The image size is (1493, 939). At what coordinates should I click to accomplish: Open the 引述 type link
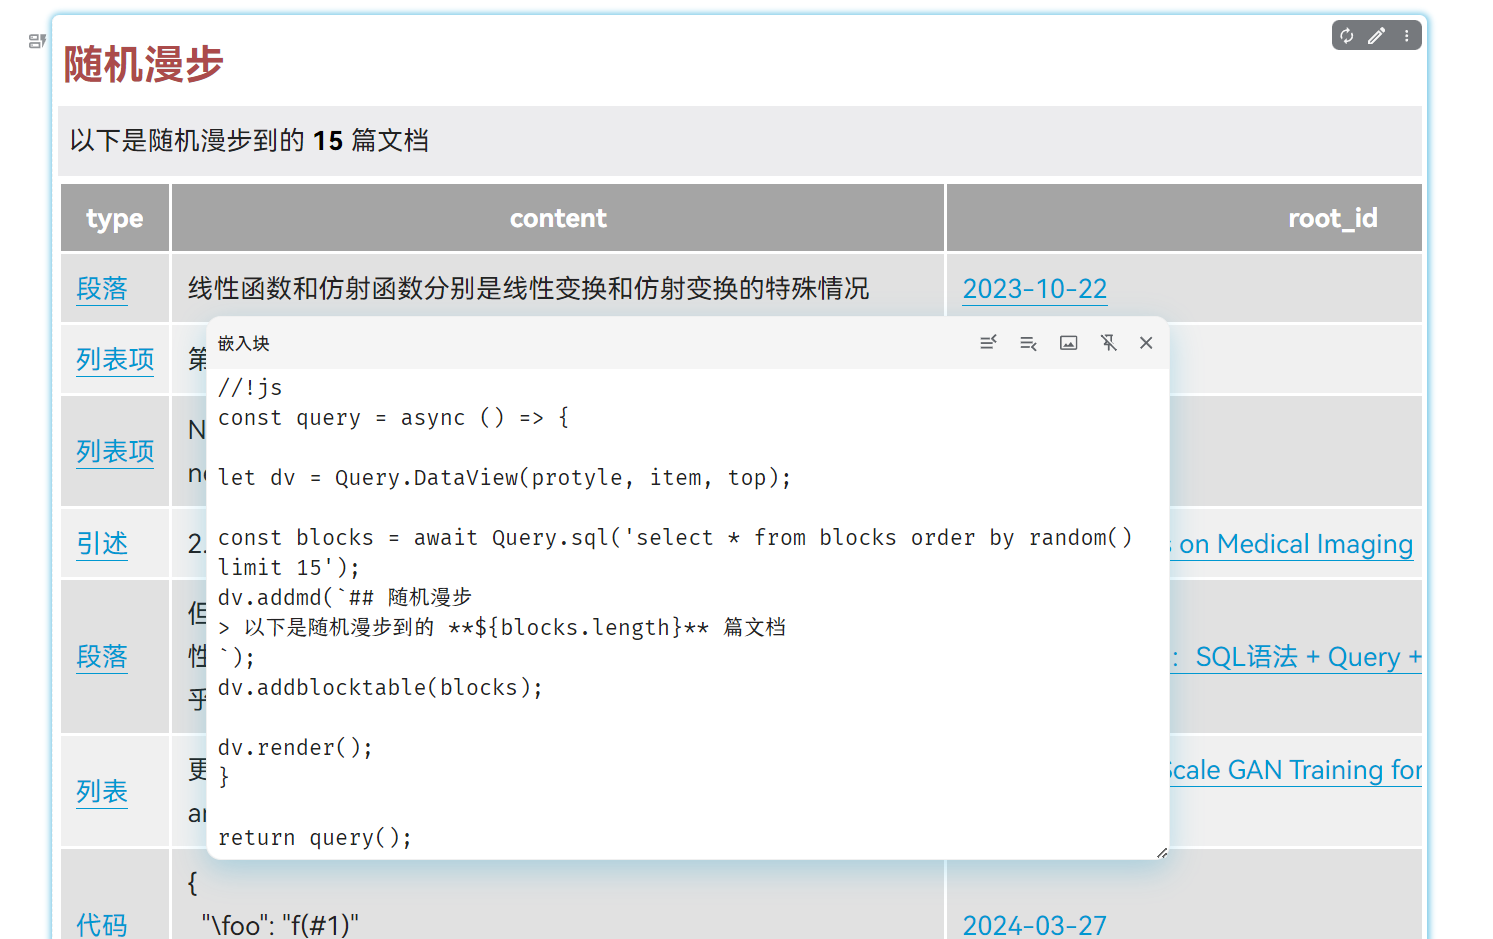click(102, 543)
